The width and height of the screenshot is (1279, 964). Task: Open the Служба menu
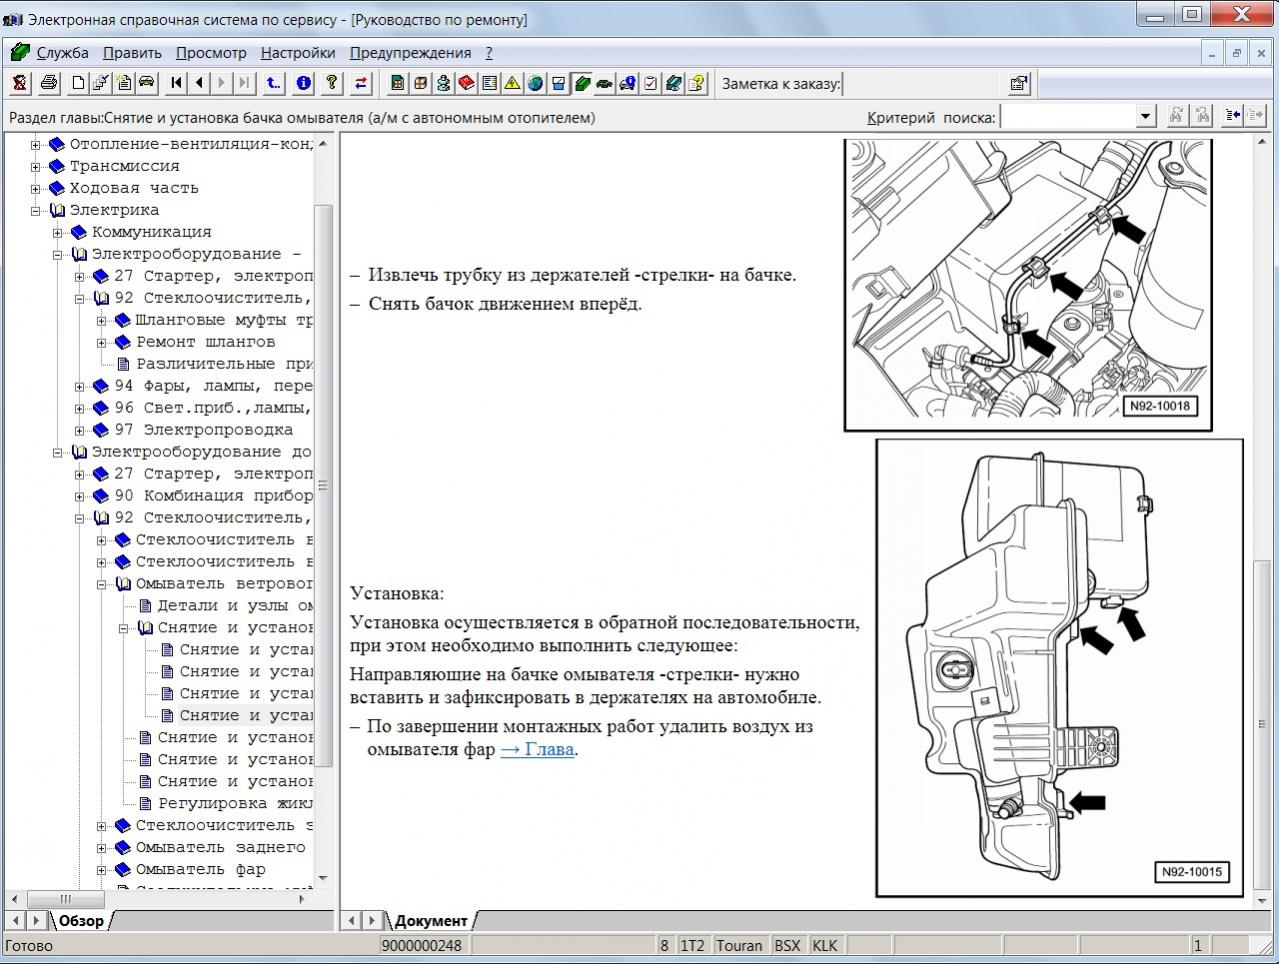coord(63,53)
